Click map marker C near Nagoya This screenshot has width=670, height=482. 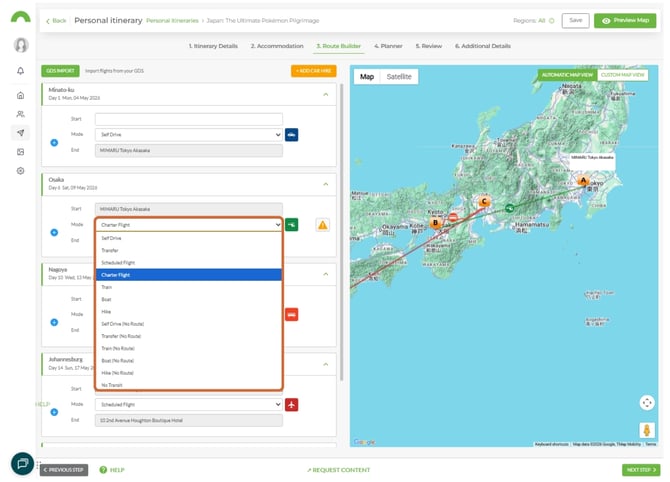point(484,201)
